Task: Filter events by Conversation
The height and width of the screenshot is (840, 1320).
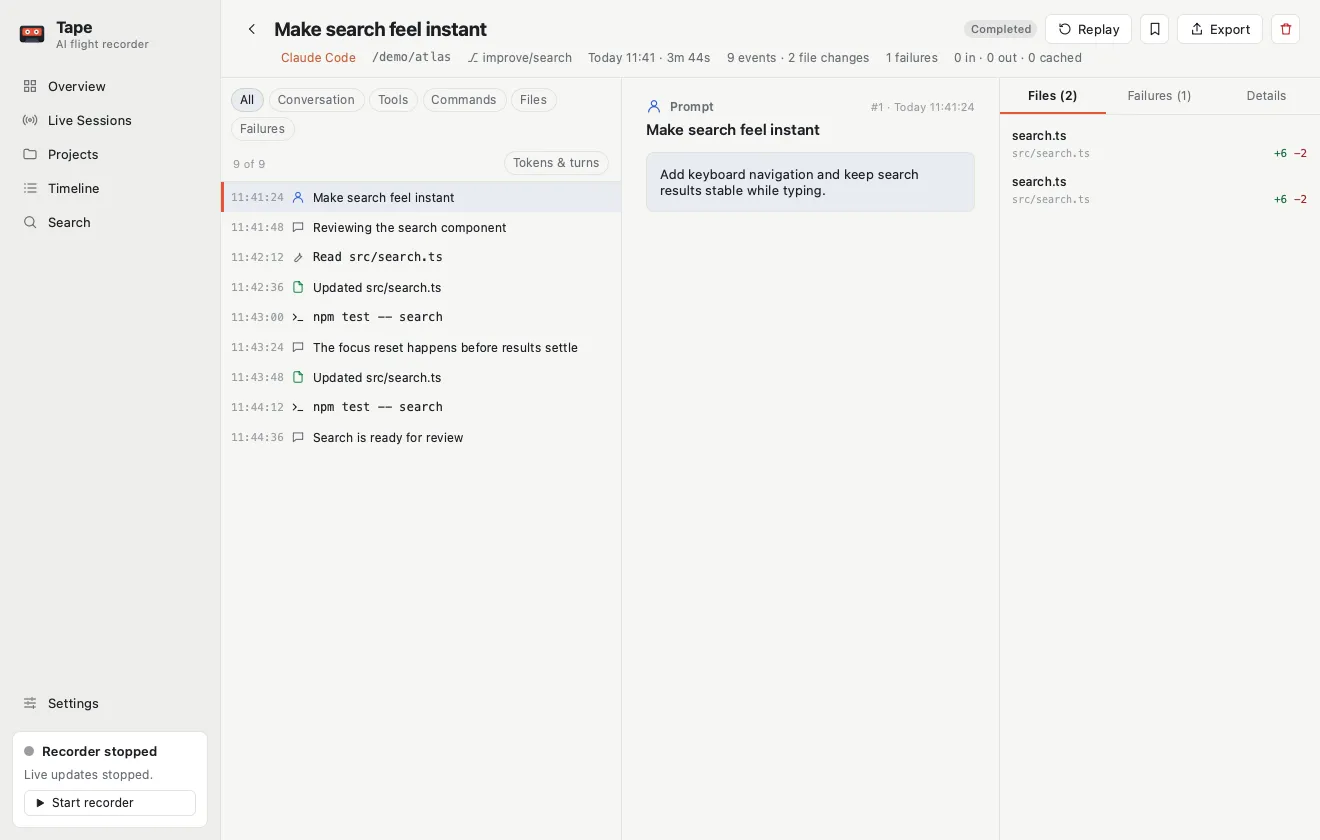Action: click(316, 100)
